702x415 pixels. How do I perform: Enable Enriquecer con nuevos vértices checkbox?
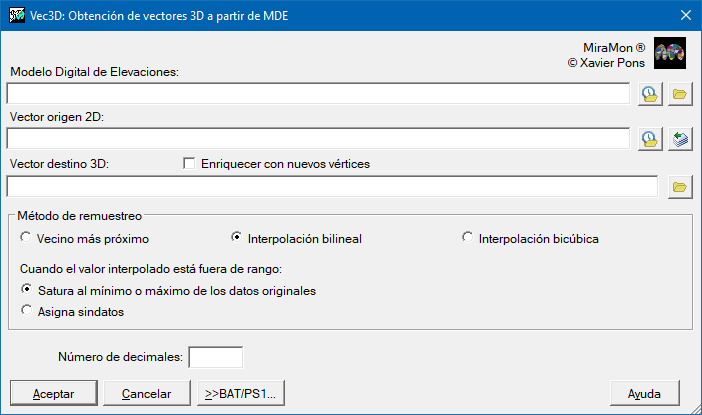[x=189, y=163]
